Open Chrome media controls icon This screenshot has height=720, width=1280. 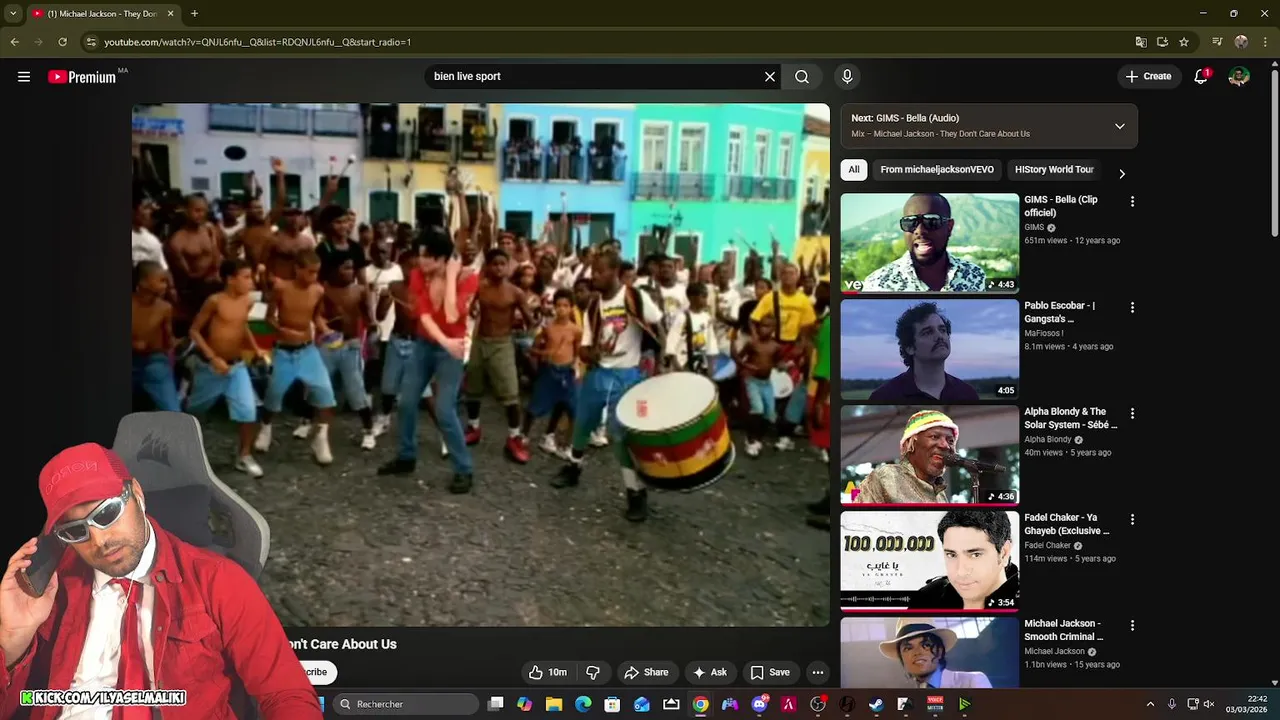(x=1217, y=42)
